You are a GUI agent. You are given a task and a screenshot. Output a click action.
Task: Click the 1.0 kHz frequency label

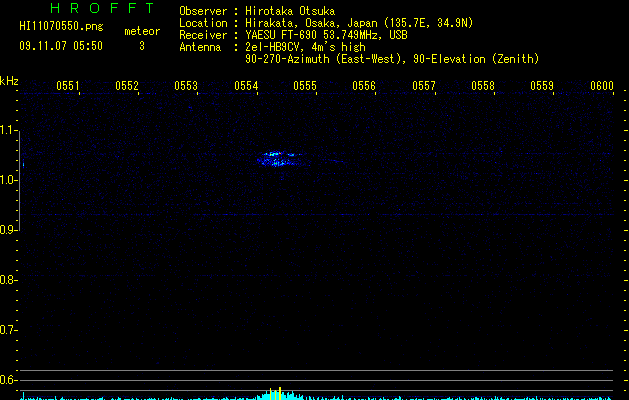pos(8,180)
